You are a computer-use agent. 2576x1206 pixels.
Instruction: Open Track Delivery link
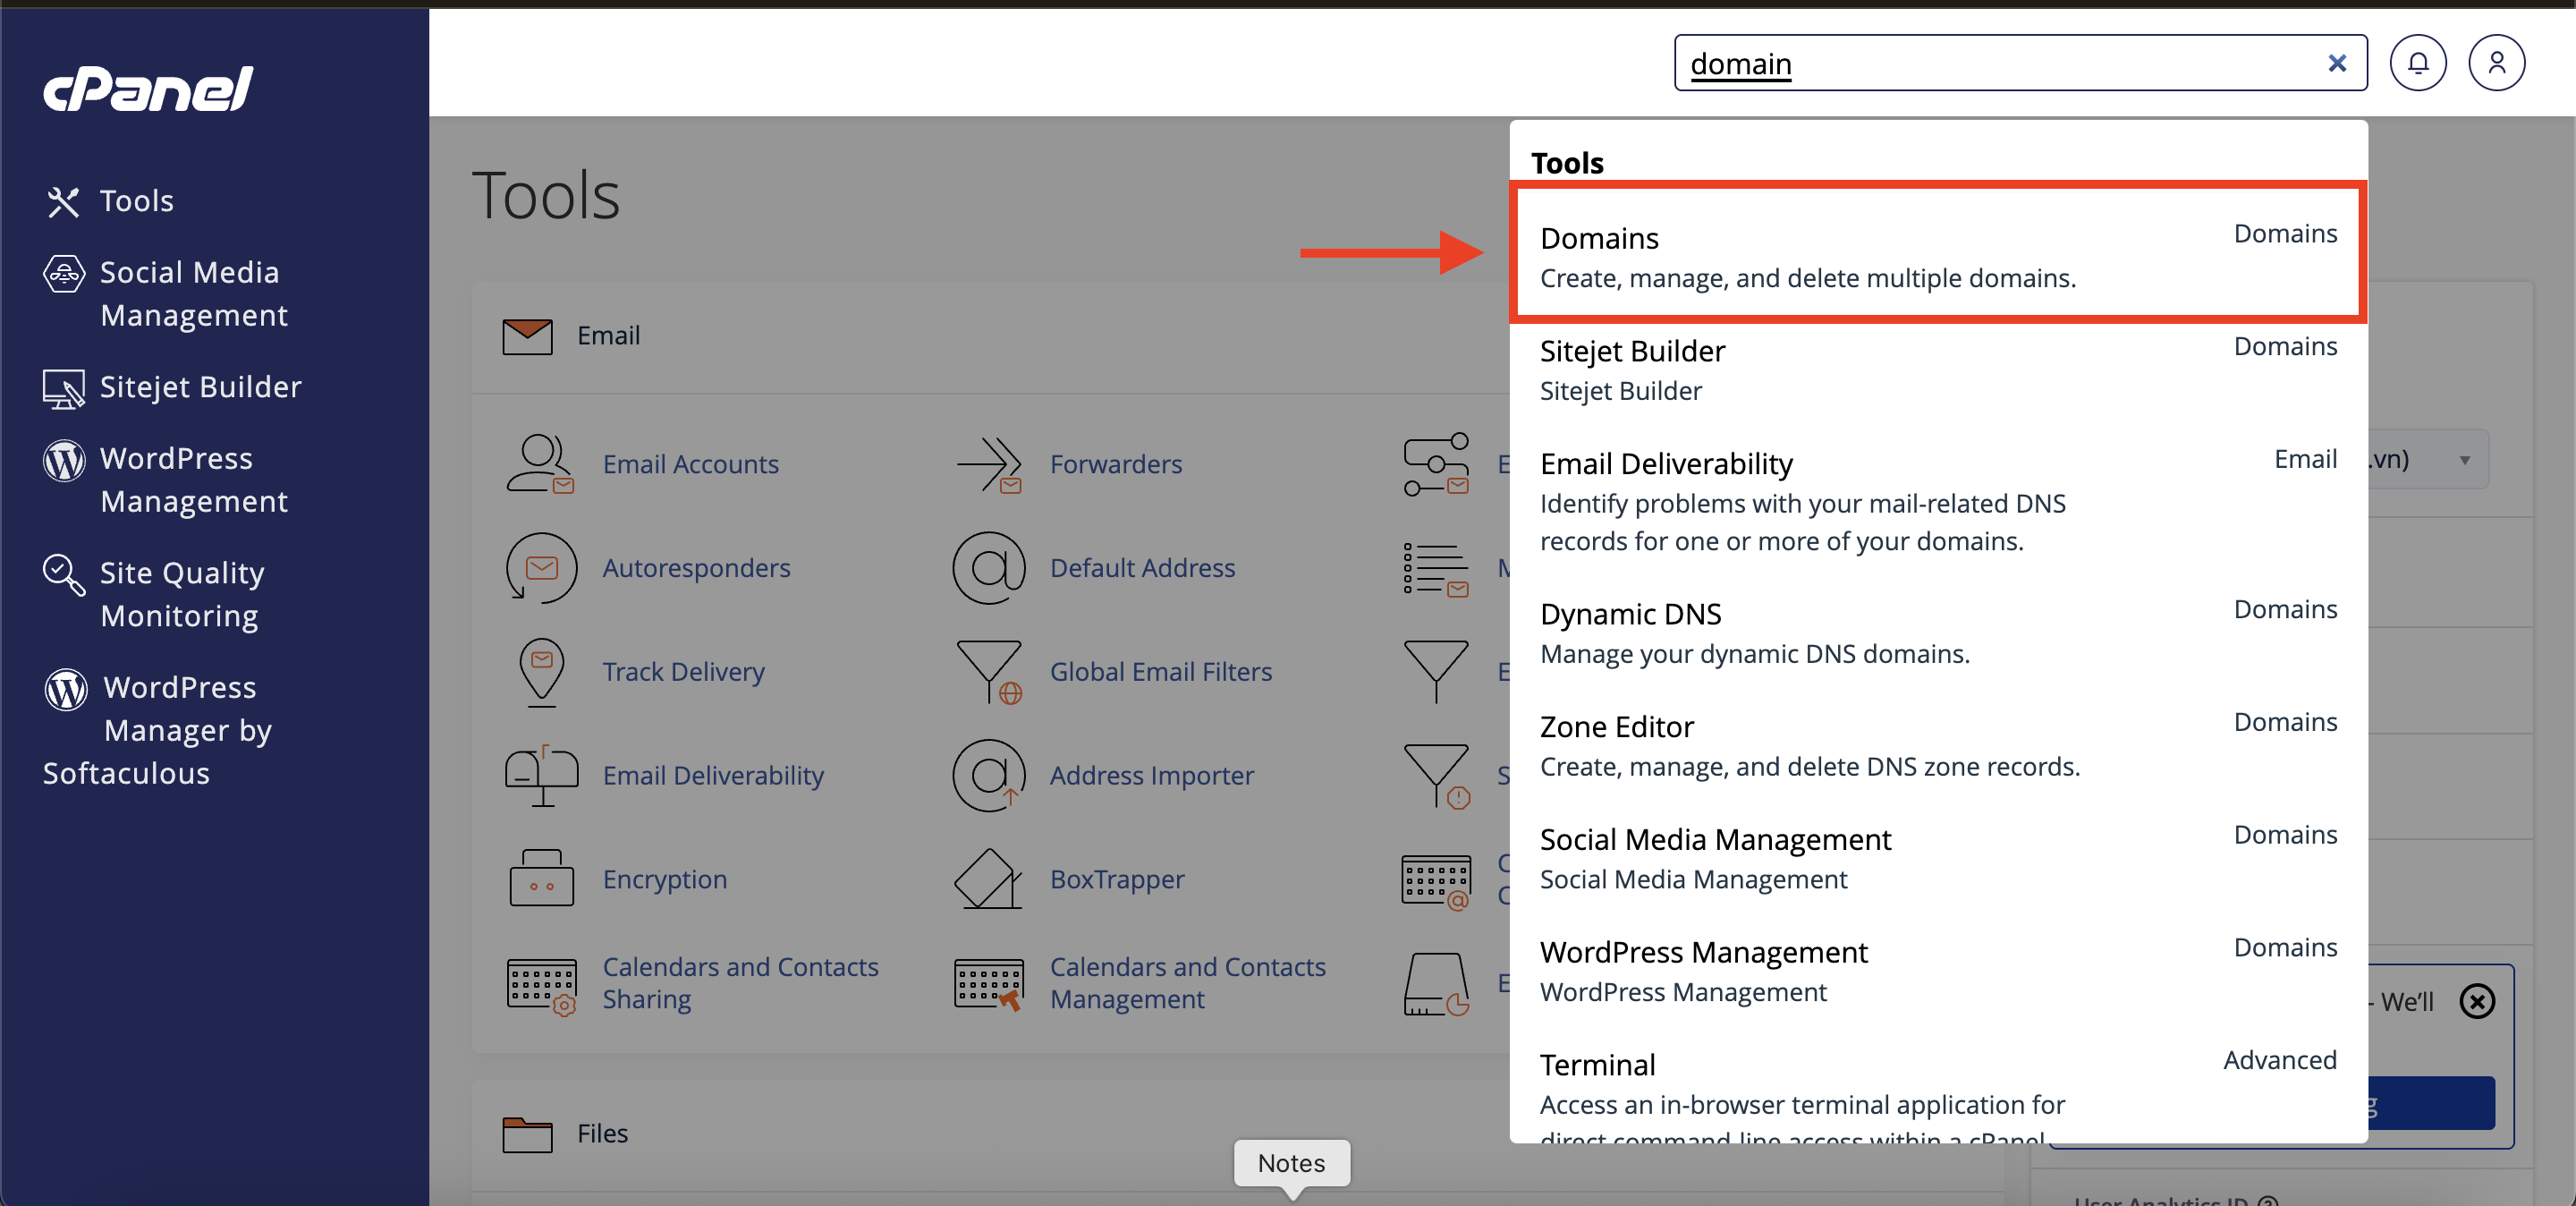click(683, 672)
